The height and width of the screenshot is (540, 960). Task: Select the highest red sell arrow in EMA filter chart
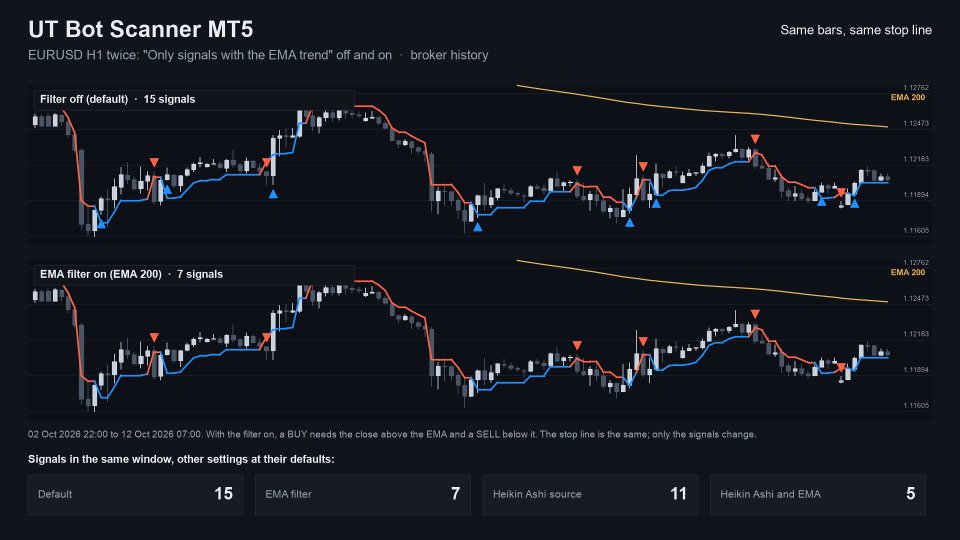click(755, 314)
